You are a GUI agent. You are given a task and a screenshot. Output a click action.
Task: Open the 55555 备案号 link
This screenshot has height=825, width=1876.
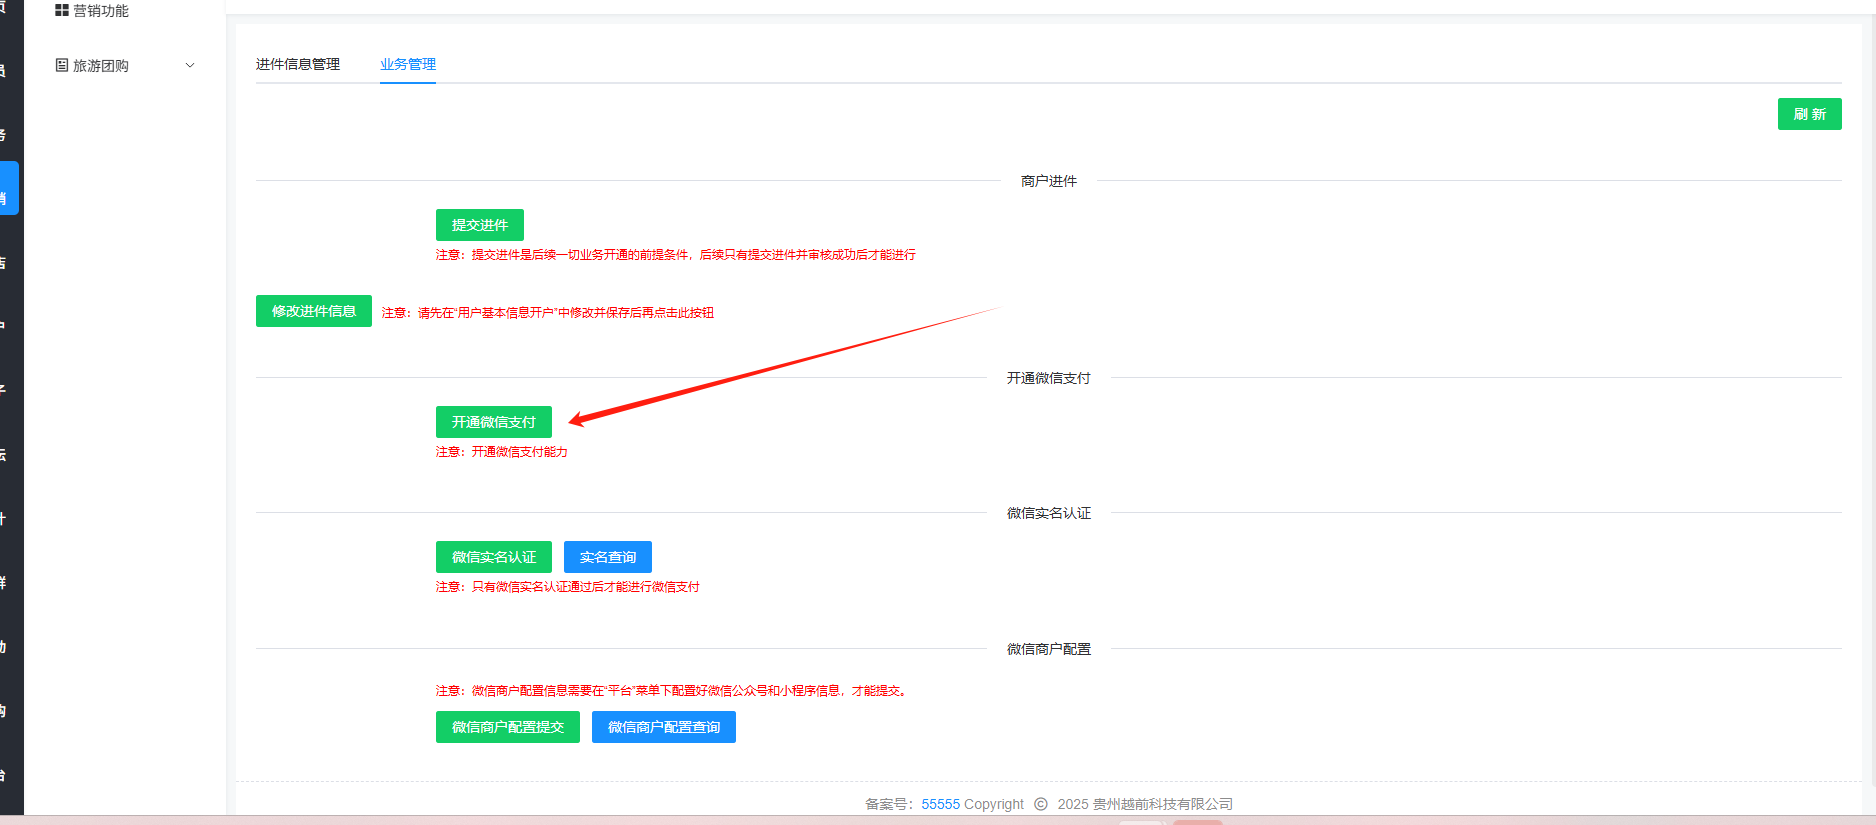point(940,804)
